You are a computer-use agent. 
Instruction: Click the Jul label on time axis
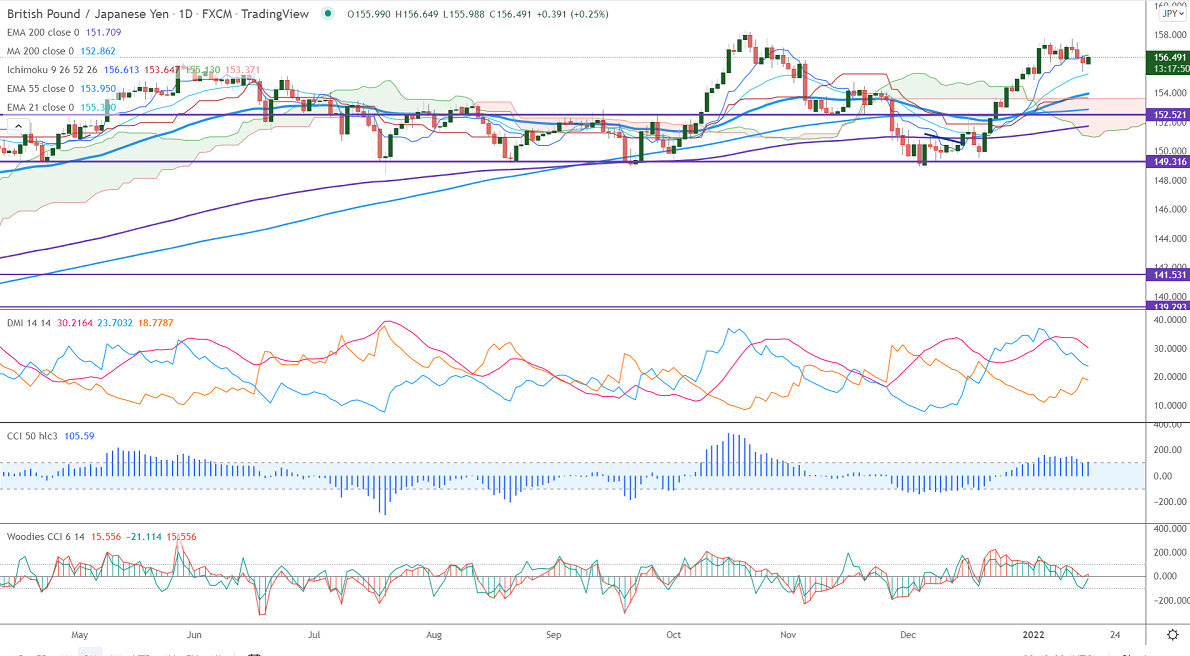(x=314, y=635)
